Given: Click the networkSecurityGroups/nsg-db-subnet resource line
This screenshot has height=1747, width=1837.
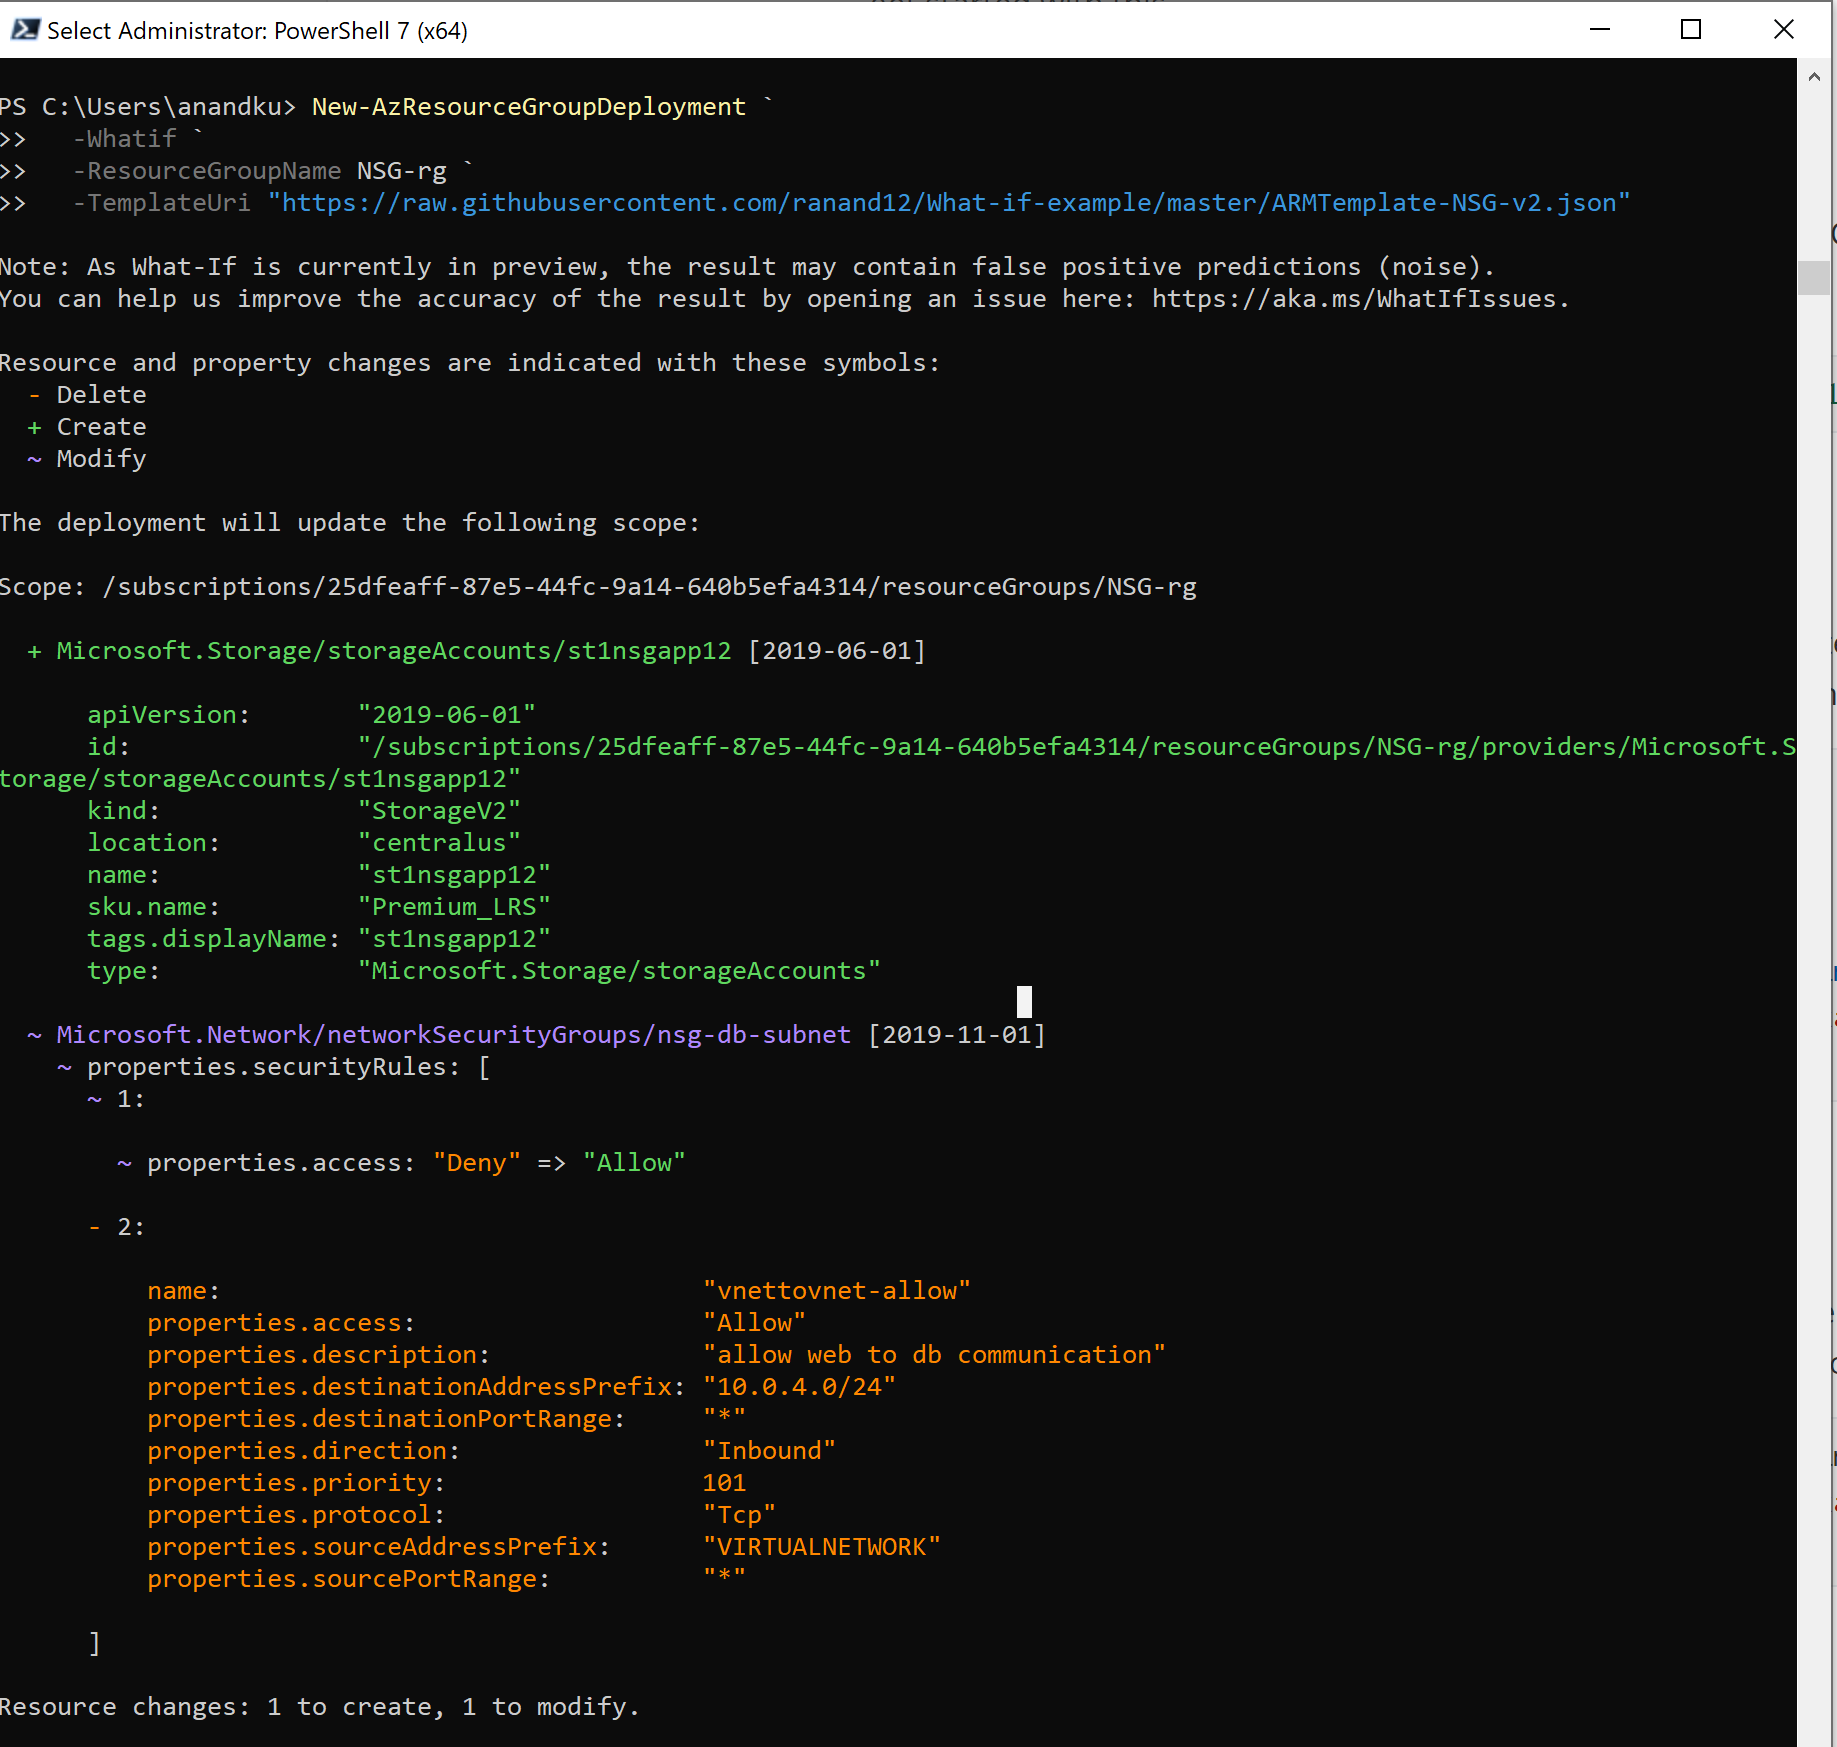Looking at the screenshot, I should (x=536, y=1035).
